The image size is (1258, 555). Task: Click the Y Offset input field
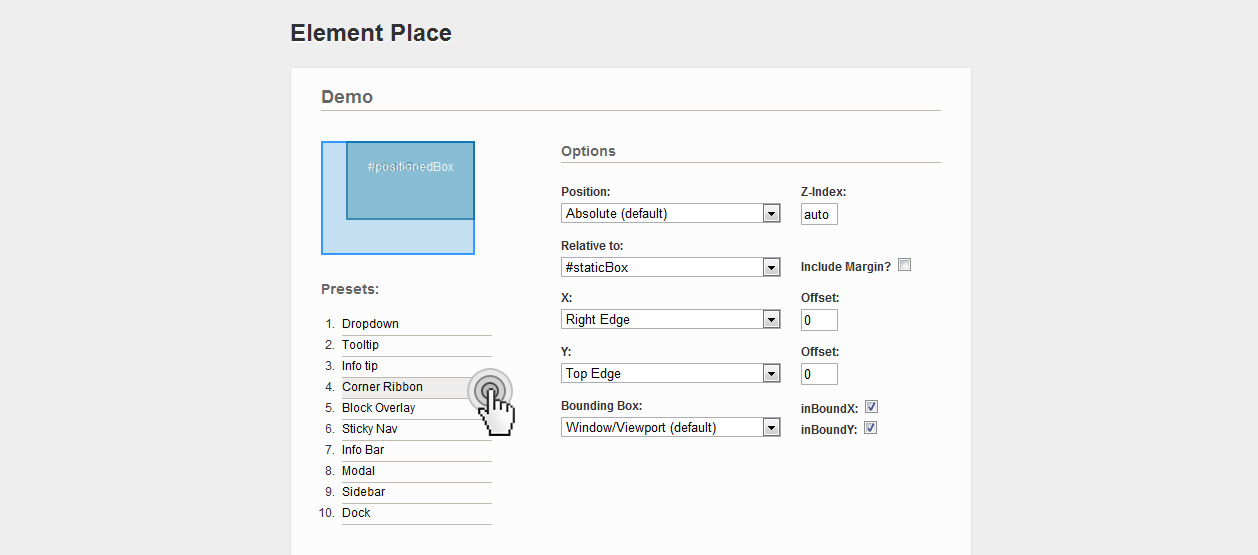point(819,374)
